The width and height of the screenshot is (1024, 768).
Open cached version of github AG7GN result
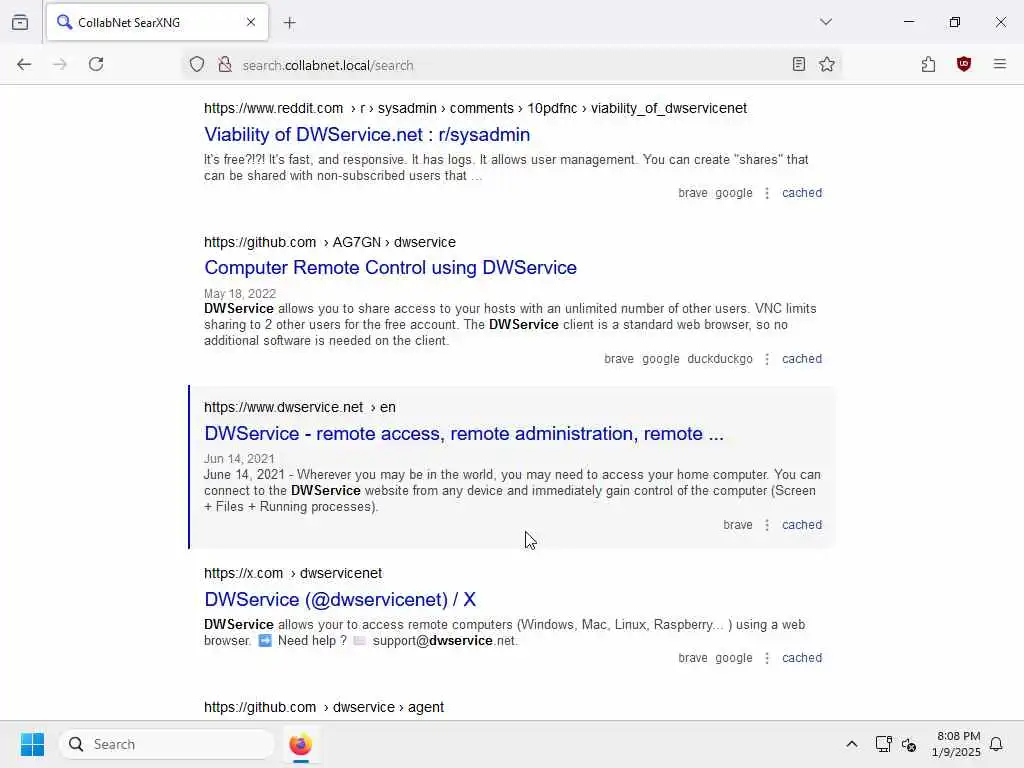tap(802, 359)
